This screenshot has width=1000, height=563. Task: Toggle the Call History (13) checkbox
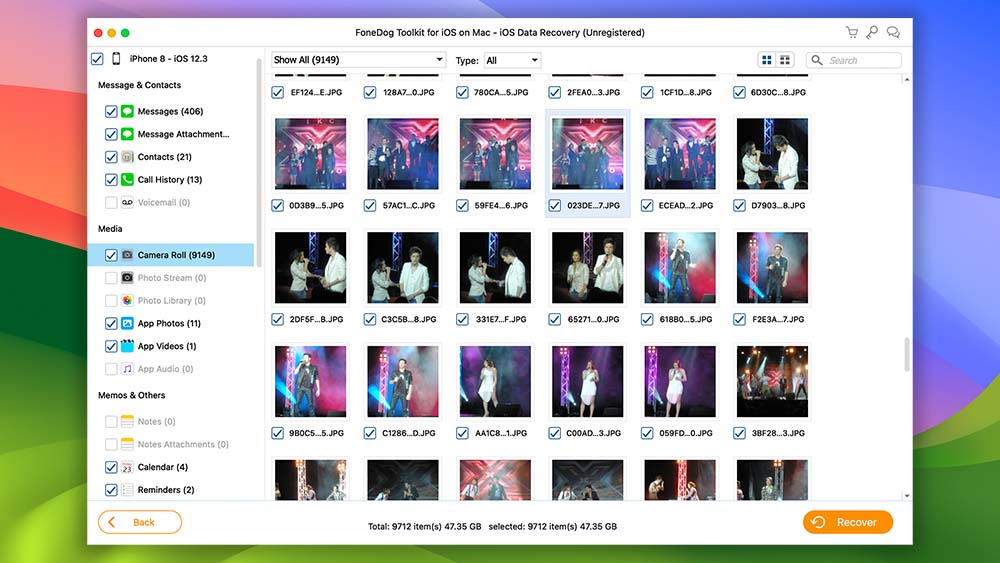click(x=111, y=180)
